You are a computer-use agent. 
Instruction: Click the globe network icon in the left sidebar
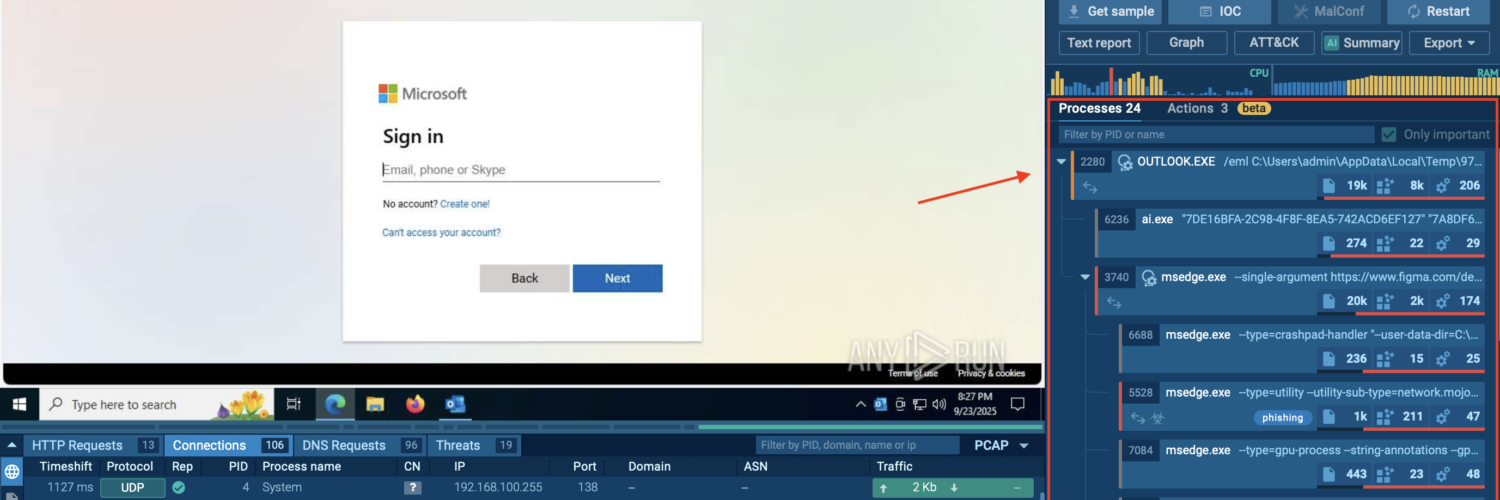[12, 471]
